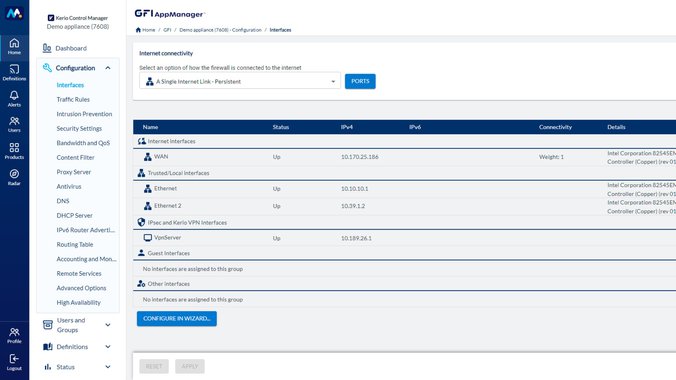Image resolution: width=676 pixels, height=380 pixels.
Task: Click the VpnServer monitor icon
Action: tap(148, 238)
